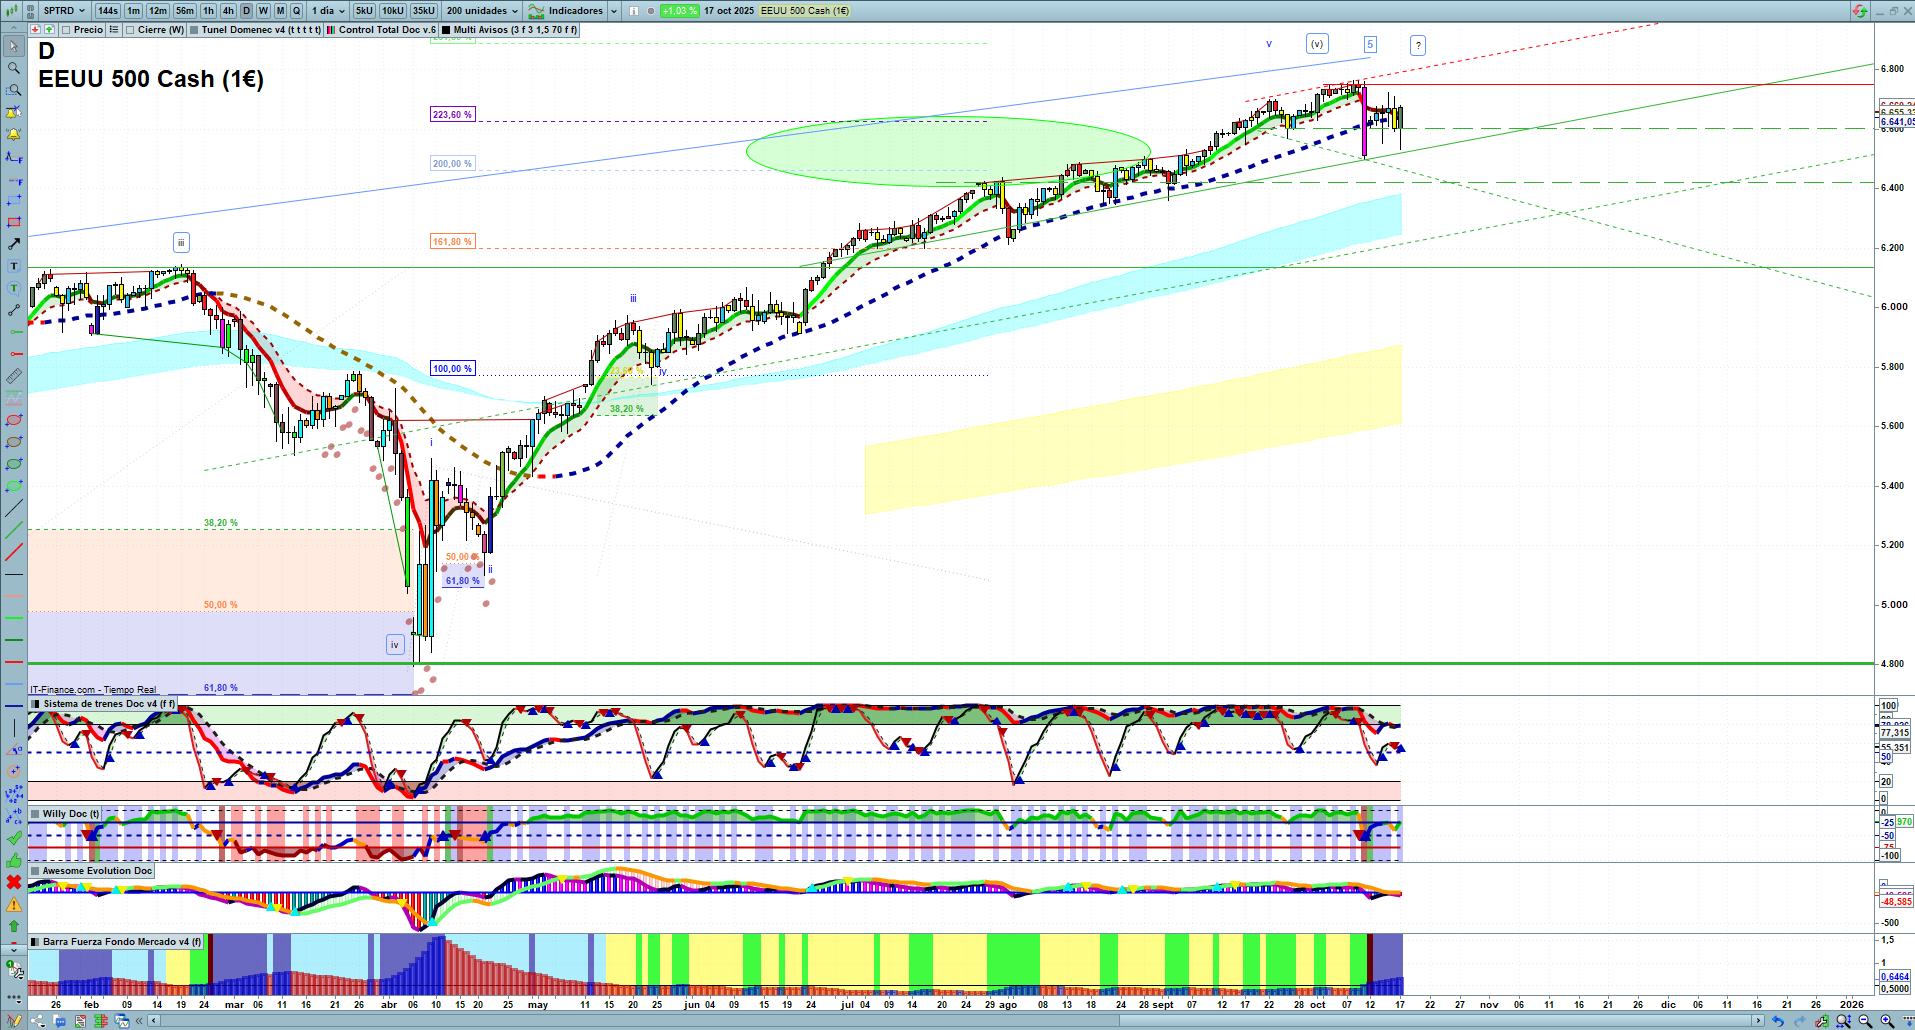Expand the arrow next to Indicadores
The image size is (1915, 1030).
pyautogui.click(x=614, y=11)
